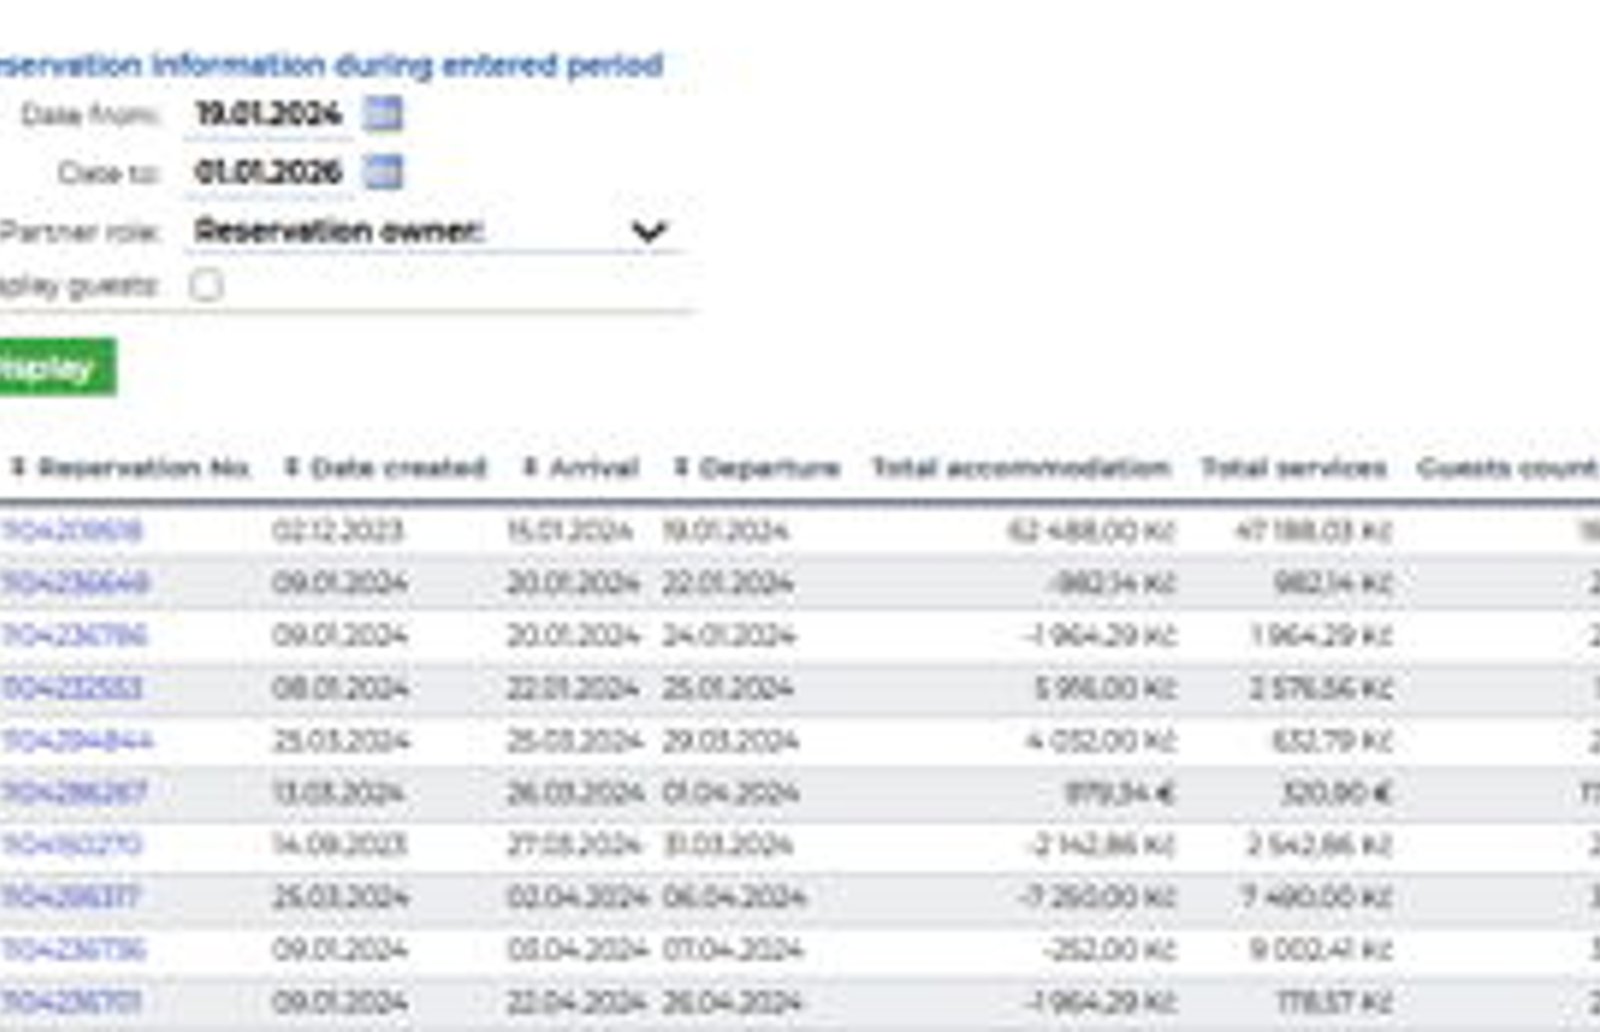Screen dimensions: 1600x1032
Task: Select date created cell 13.03.2024
Action: 338,793
